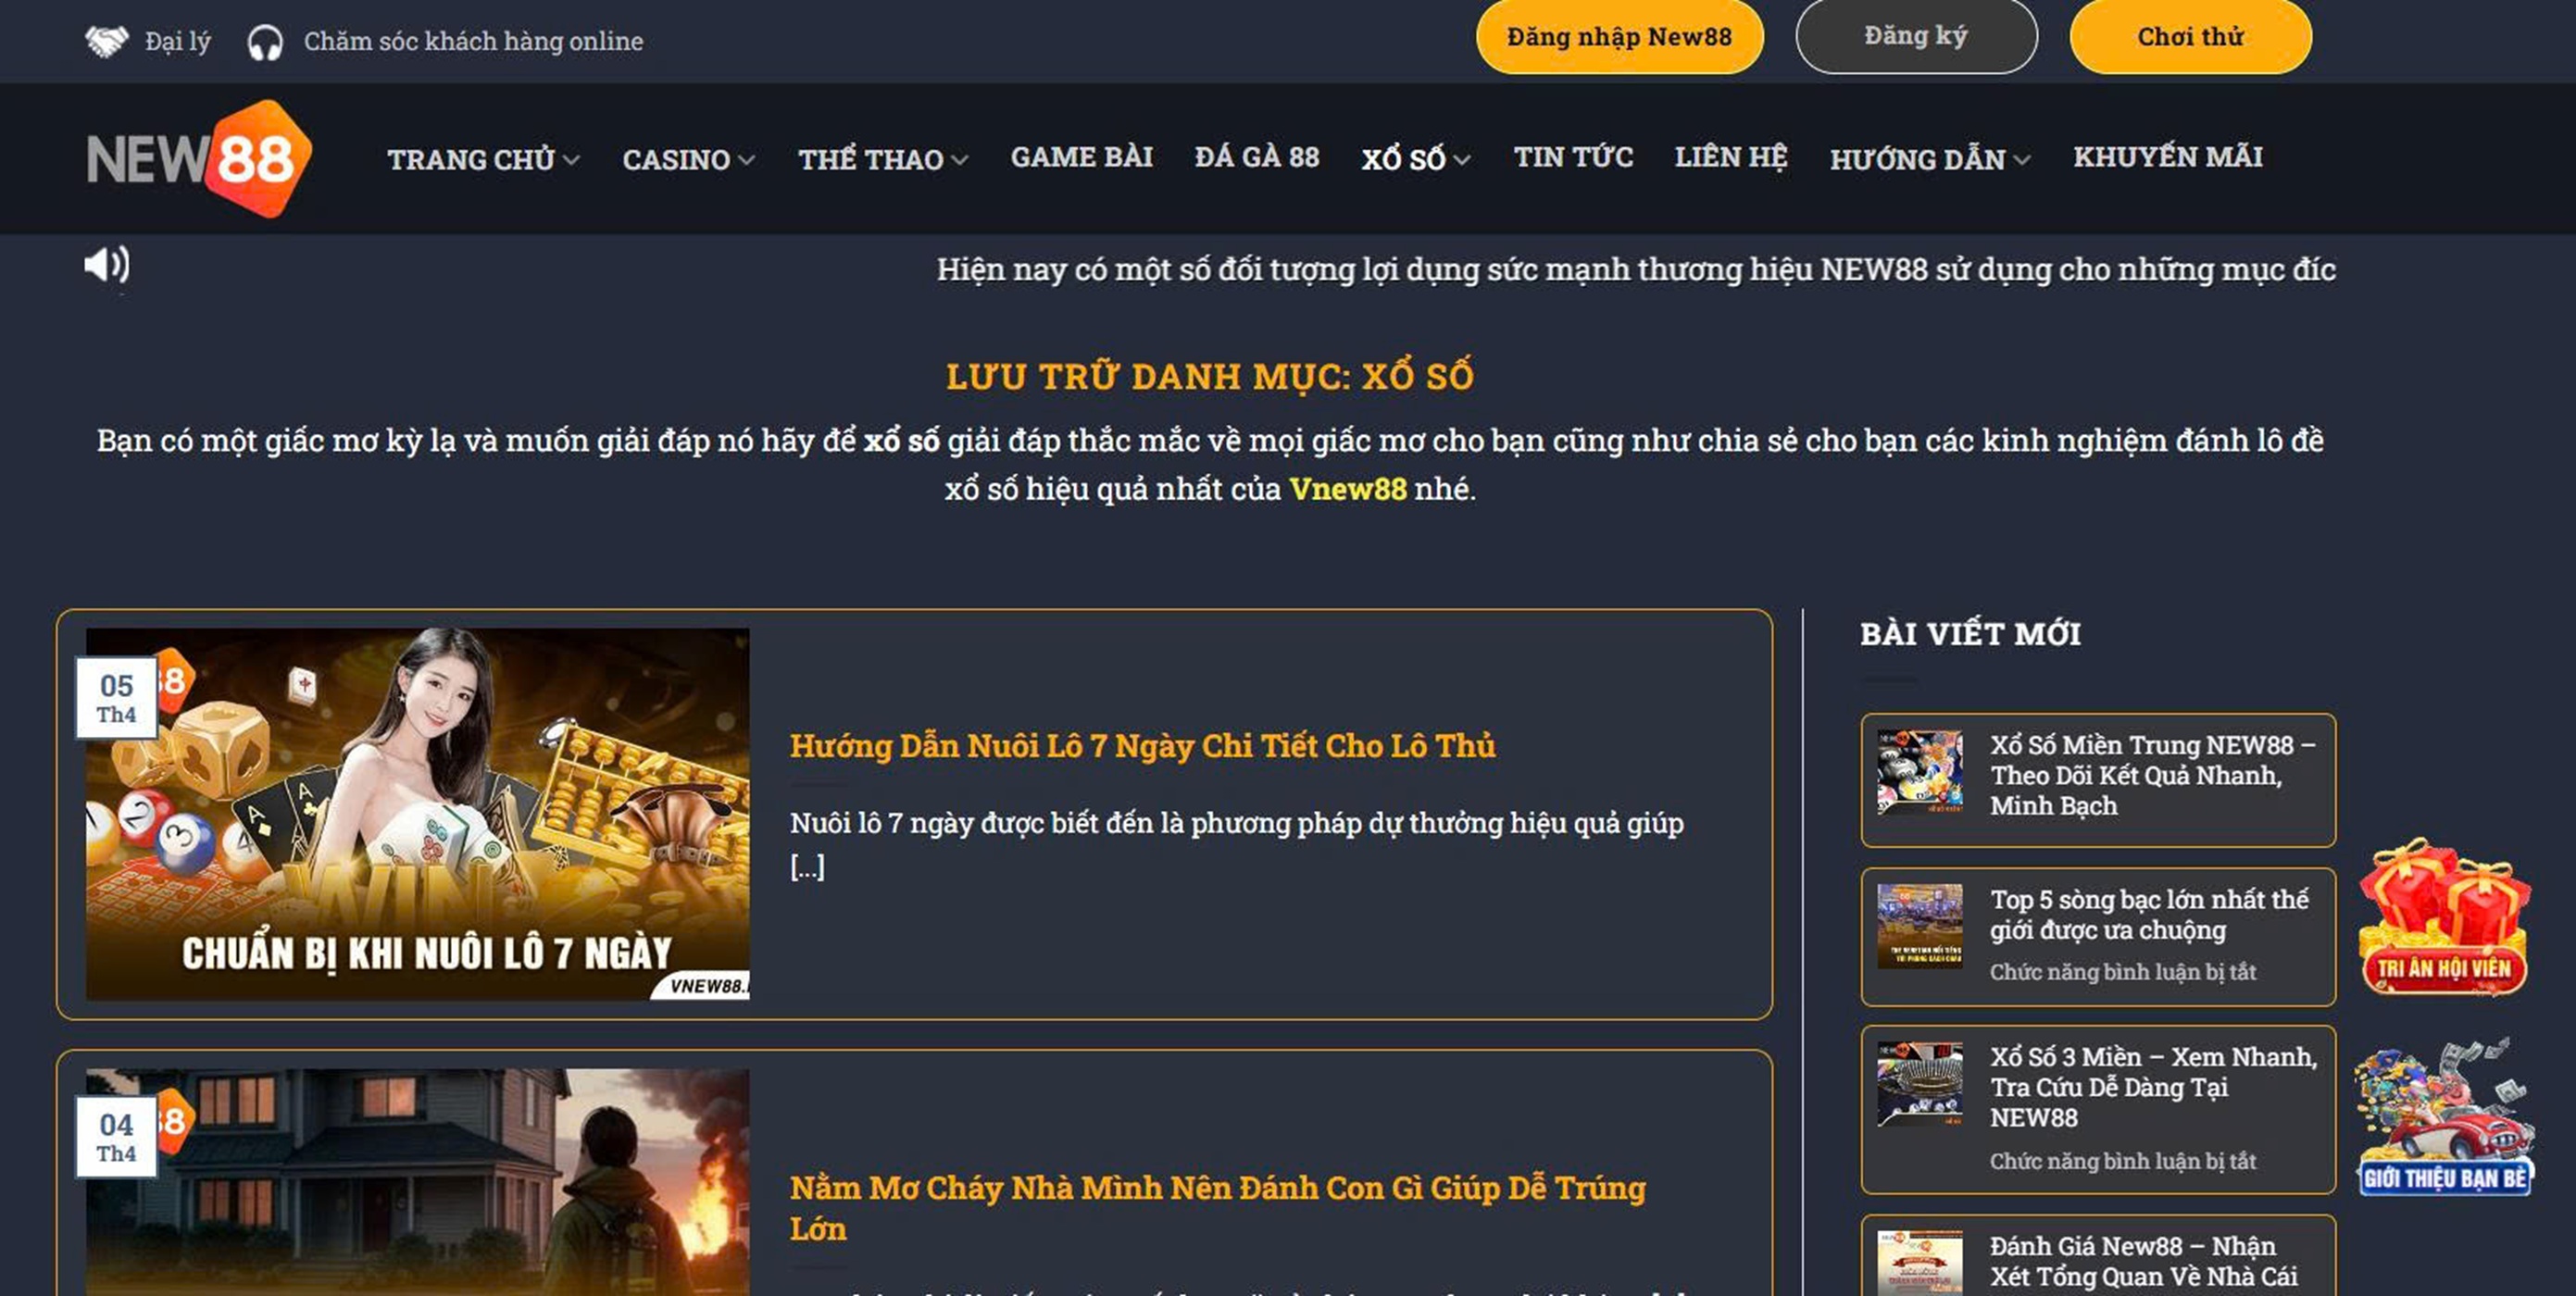The height and width of the screenshot is (1296, 2576).
Task: Open the Hướng Dẫn Nuôi Lô 7 Ngày article link
Action: pyautogui.click(x=1142, y=746)
